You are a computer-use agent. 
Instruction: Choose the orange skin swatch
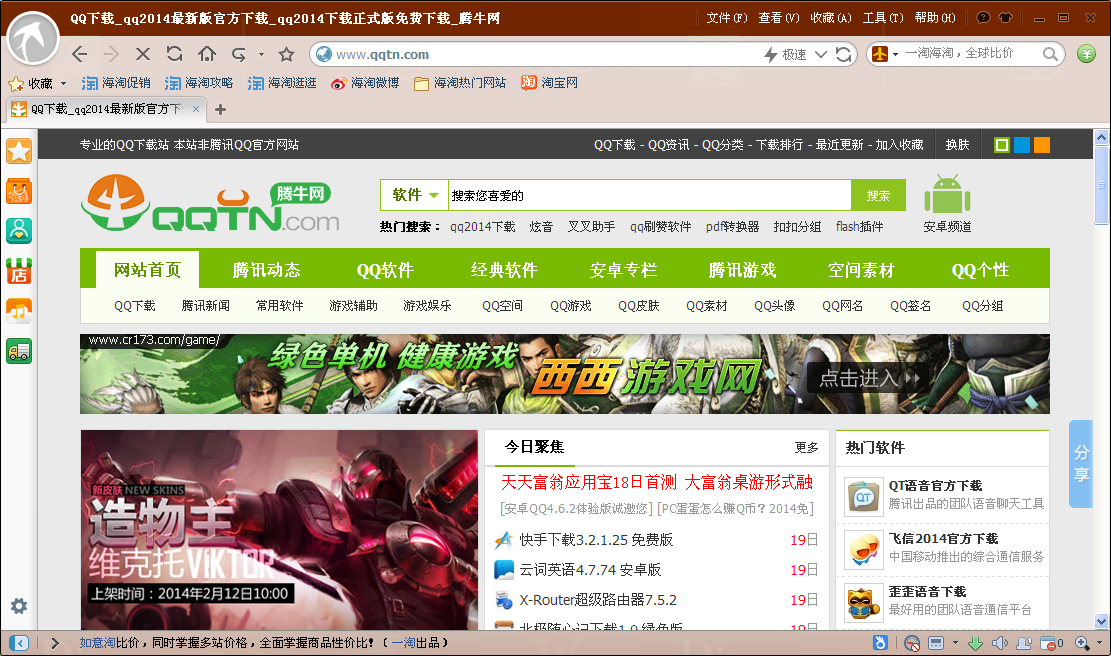1042,145
